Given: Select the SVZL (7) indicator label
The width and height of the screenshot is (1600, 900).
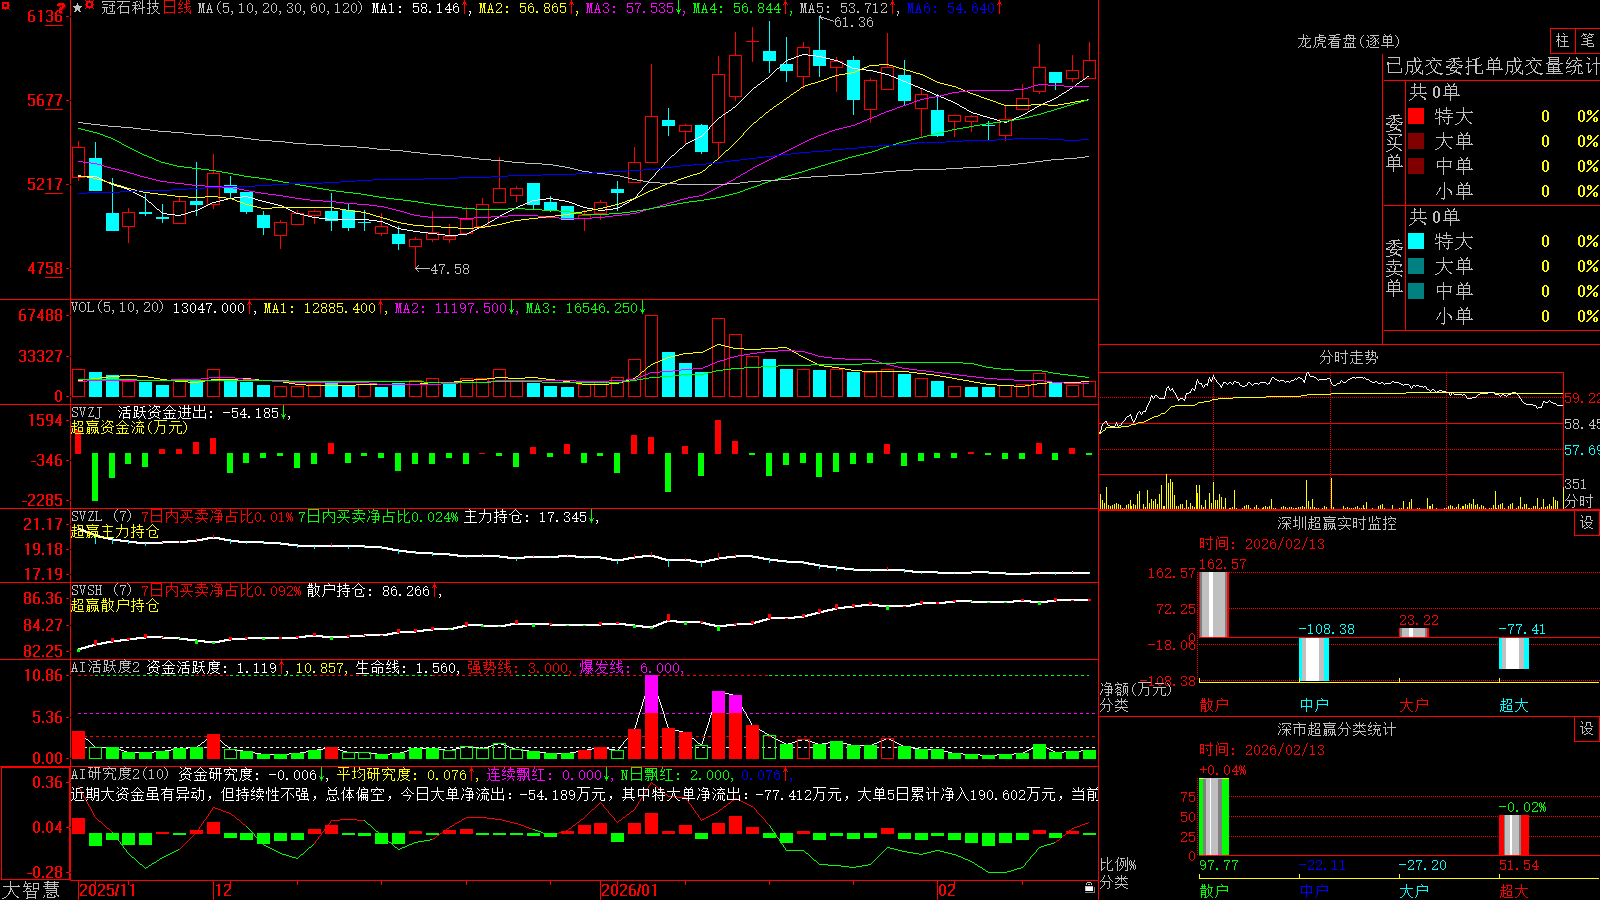Looking at the screenshot, I should click(101, 516).
